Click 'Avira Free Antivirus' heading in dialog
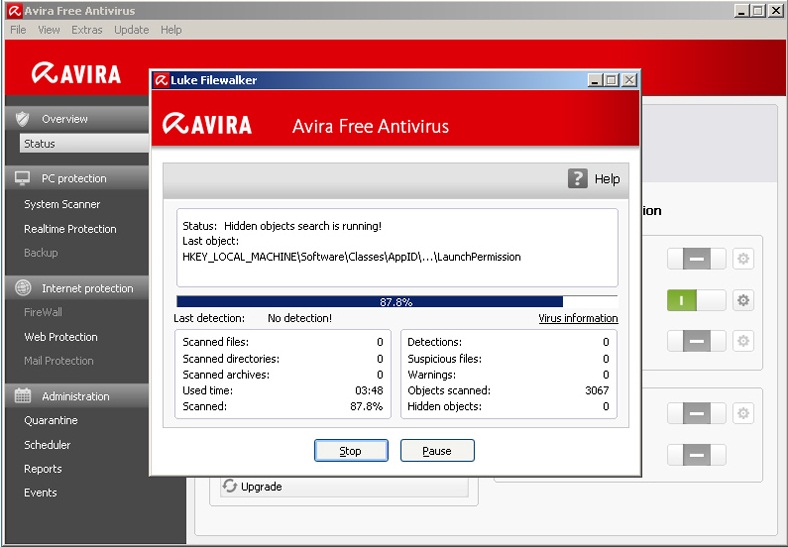Screen dimensions: 788x547 (370, 126)
